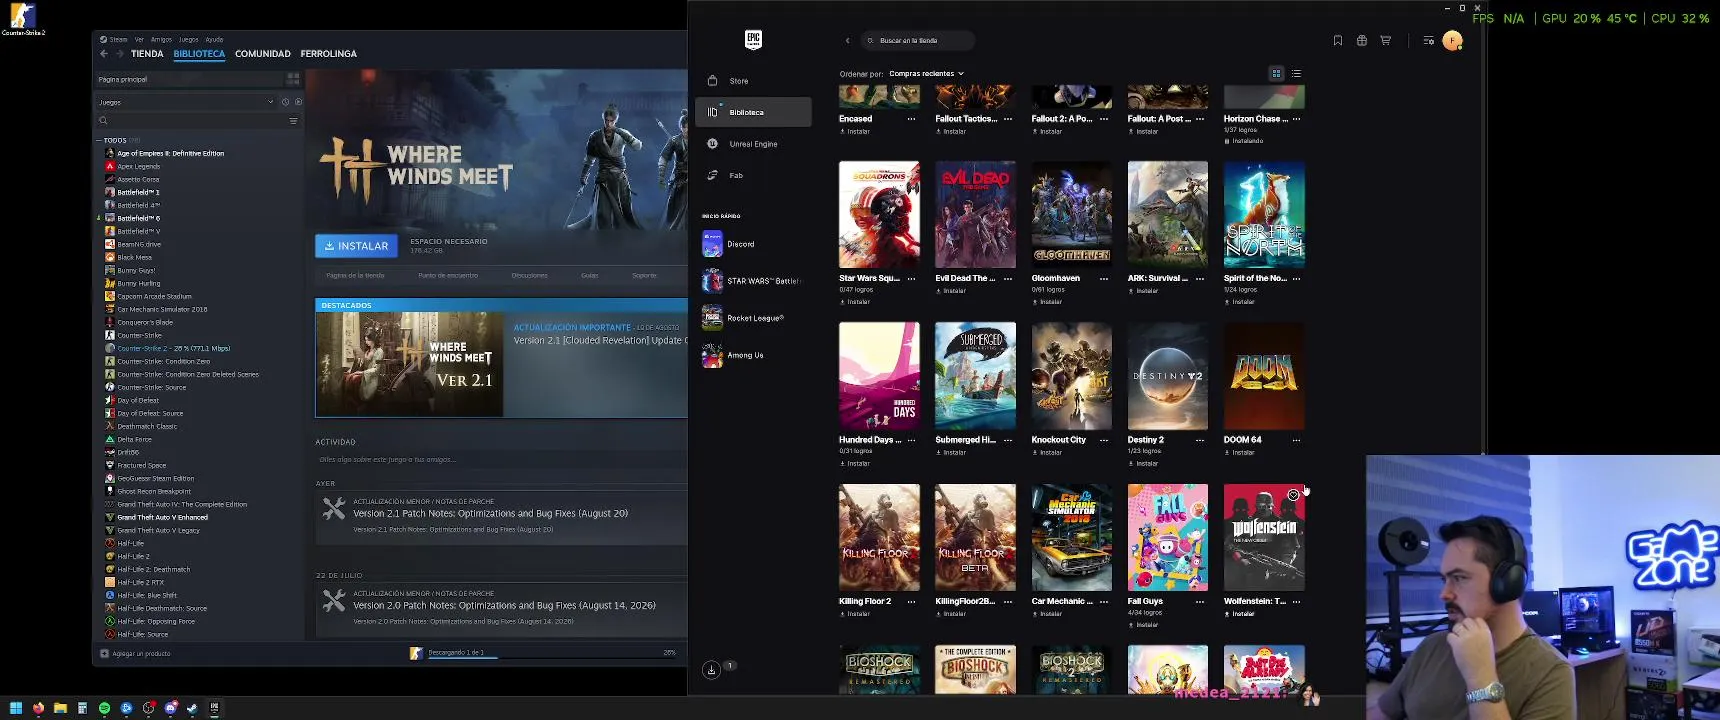
Task: Open Steam collections grid view icon
Action: (x=293, y=78)
